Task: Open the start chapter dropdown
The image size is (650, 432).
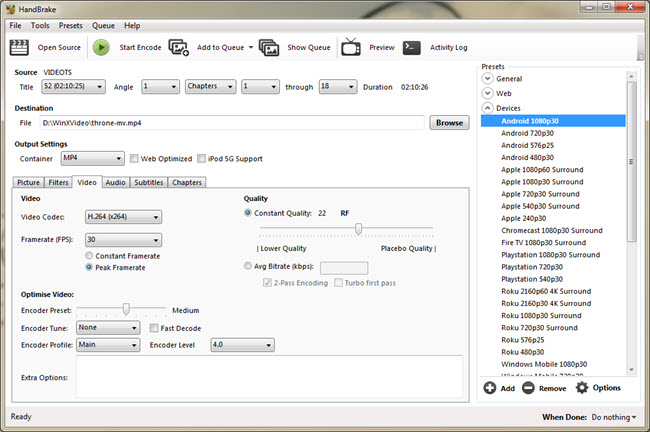Action: click(x=260, y=87)
